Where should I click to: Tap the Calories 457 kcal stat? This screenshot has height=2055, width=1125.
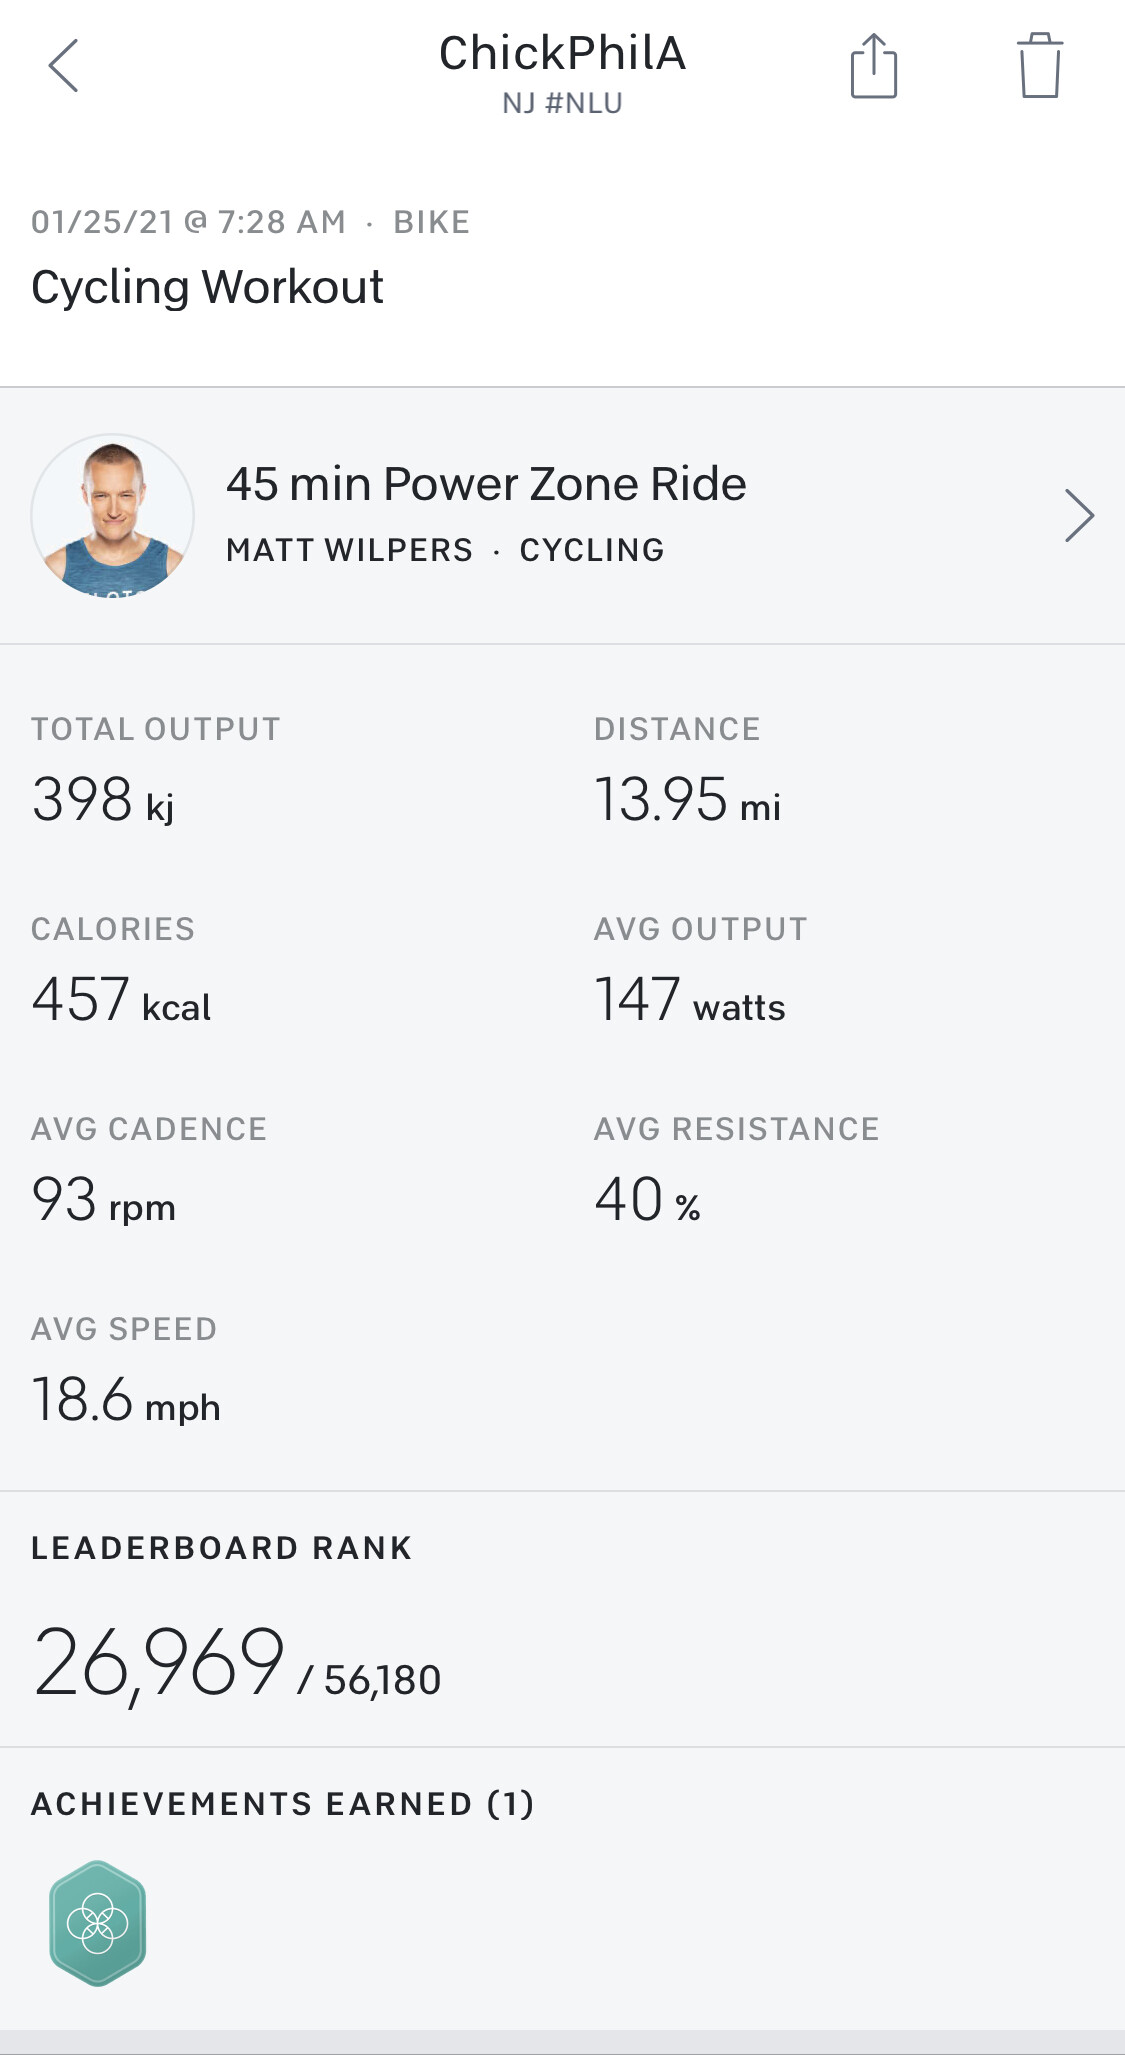[121, 1000]
